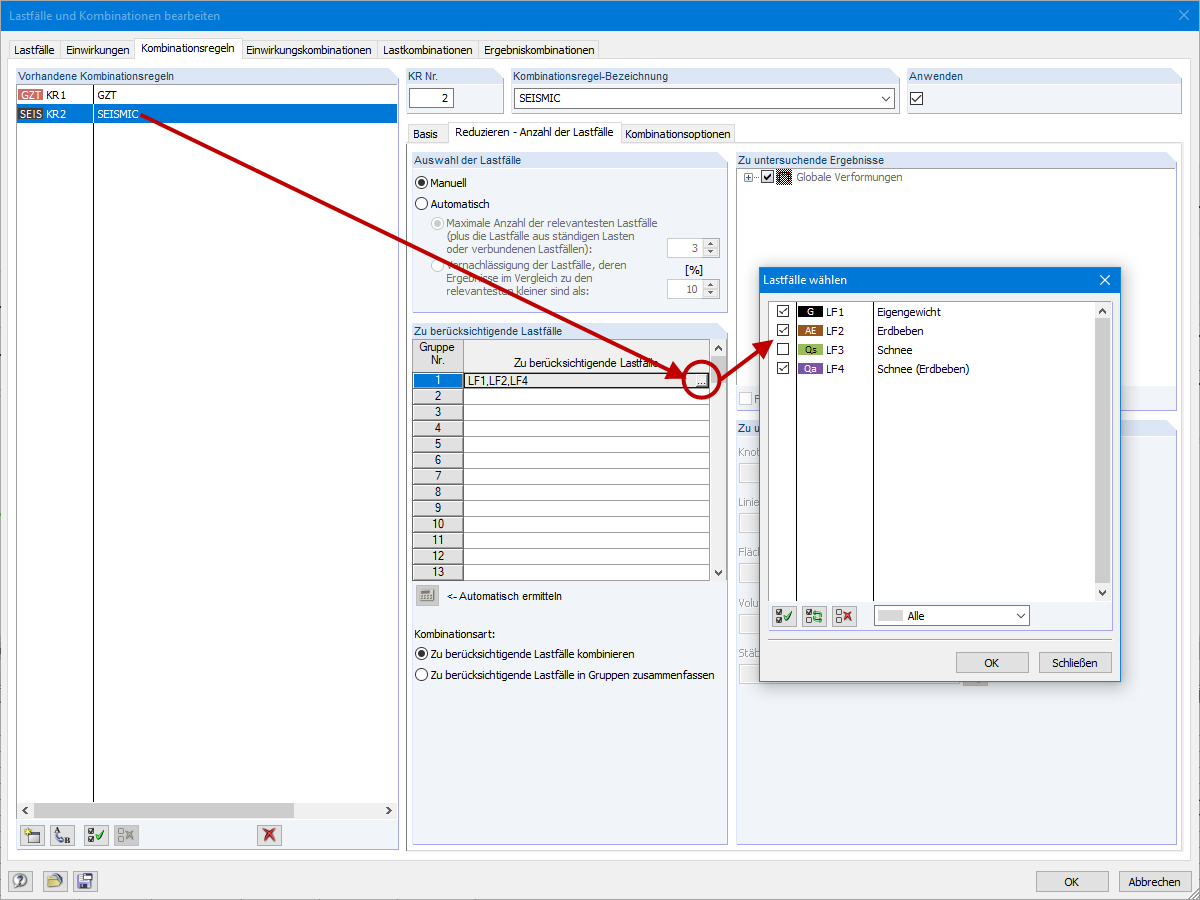Expand Globale Verformungen tree node
This screenshot has height=900, width=1200.
pyautogui.click(x=749, y=177)
